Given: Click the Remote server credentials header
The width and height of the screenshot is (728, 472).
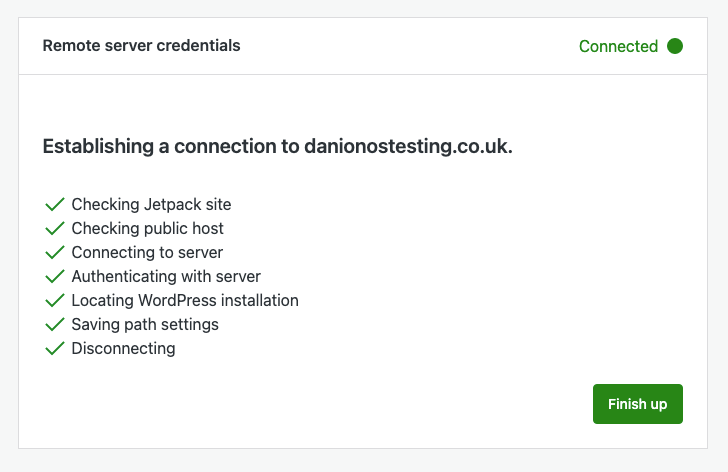Looking at the screenshot, I should pos(141,46).
